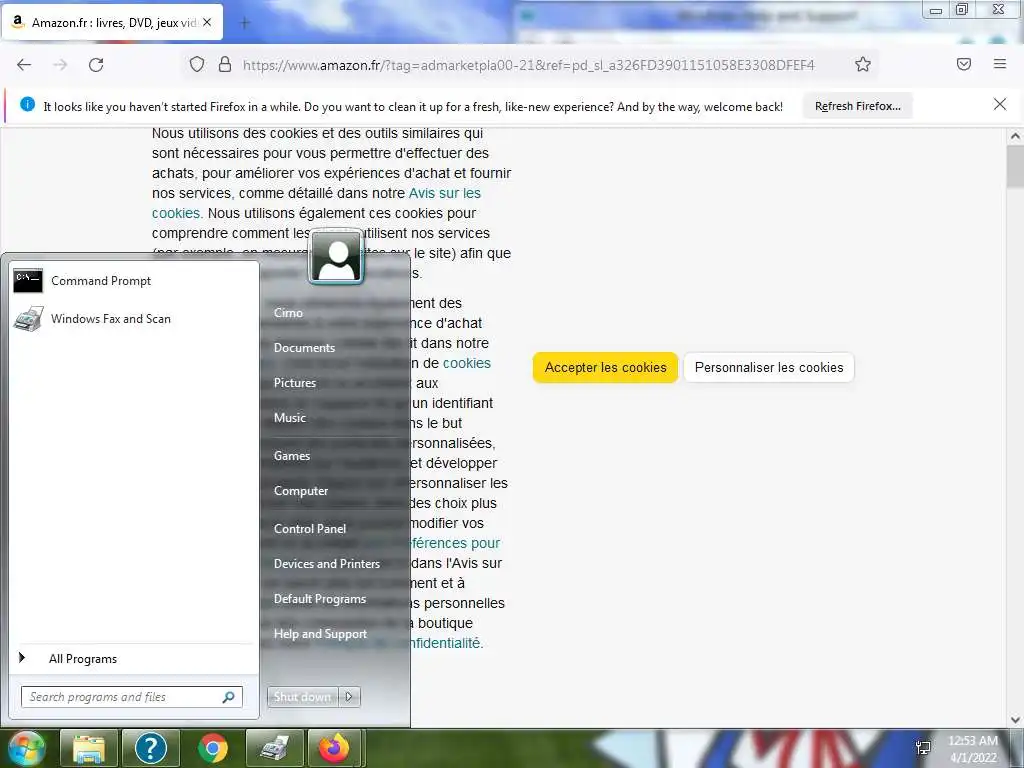Screen dimensions: 1024x768
Task: Open Devices and Printers
Action: pos(327,564)
